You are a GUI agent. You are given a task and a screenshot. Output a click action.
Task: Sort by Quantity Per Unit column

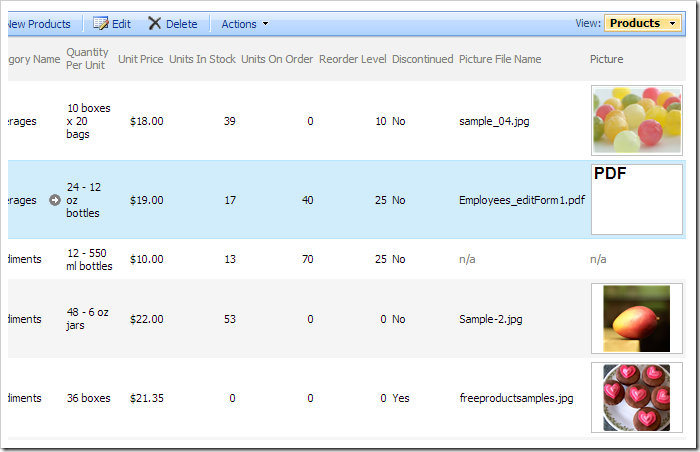click(87, 59)
